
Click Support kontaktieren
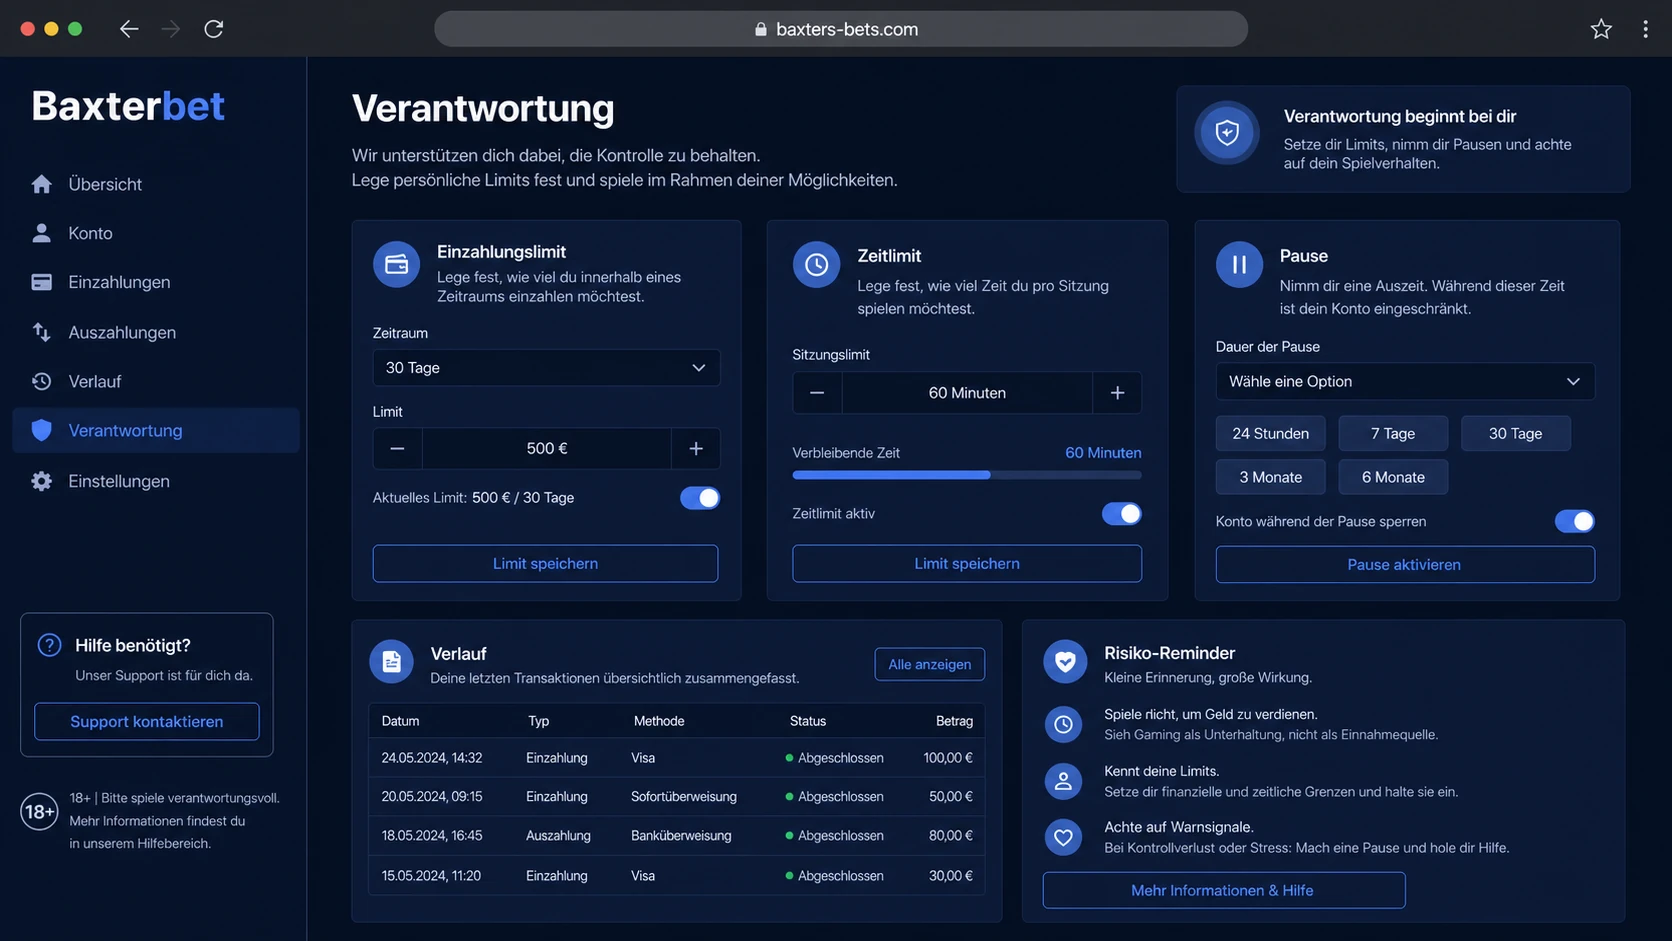tap(147, 721)
